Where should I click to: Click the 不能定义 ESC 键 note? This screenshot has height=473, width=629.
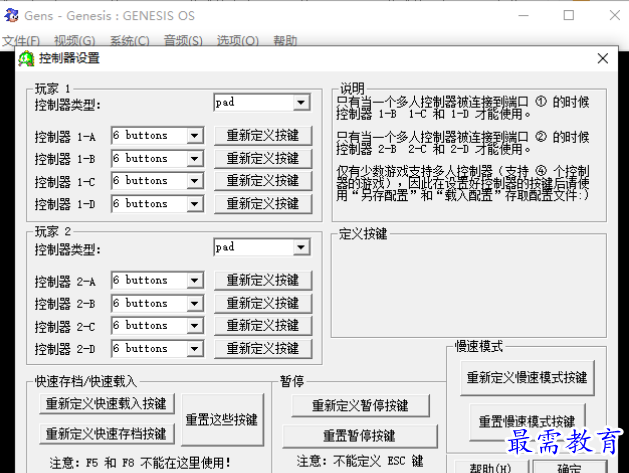click(360, 461)
